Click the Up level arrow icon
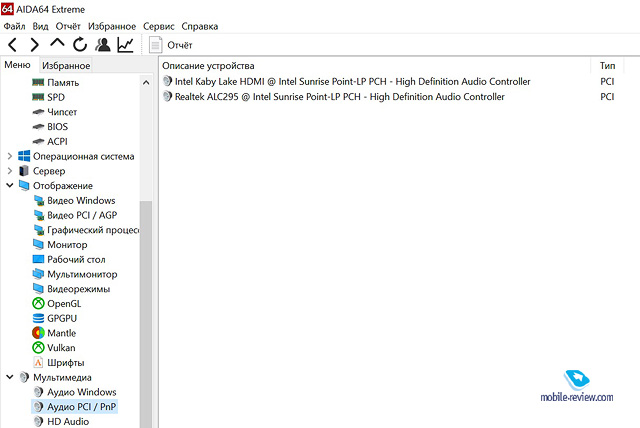 [x=57, y=45]
